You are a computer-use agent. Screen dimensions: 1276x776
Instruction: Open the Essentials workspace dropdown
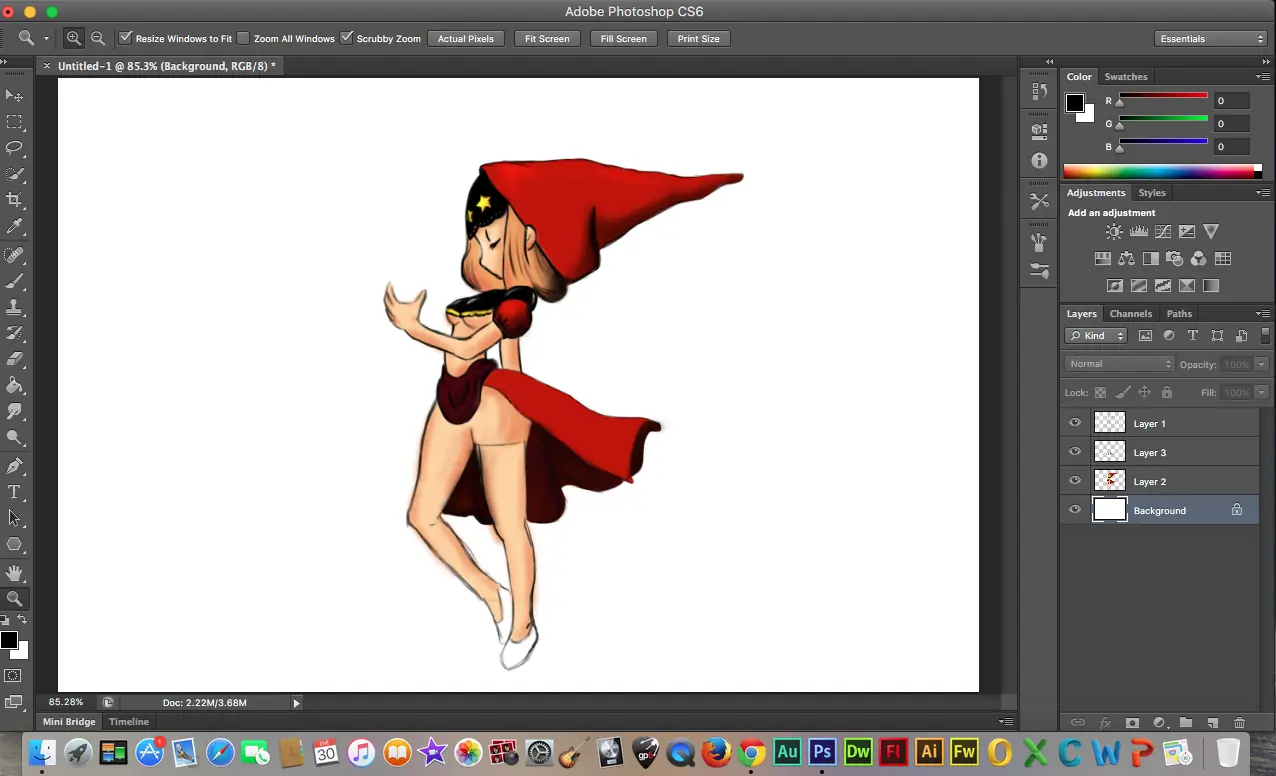click(x=1211, y=38)
